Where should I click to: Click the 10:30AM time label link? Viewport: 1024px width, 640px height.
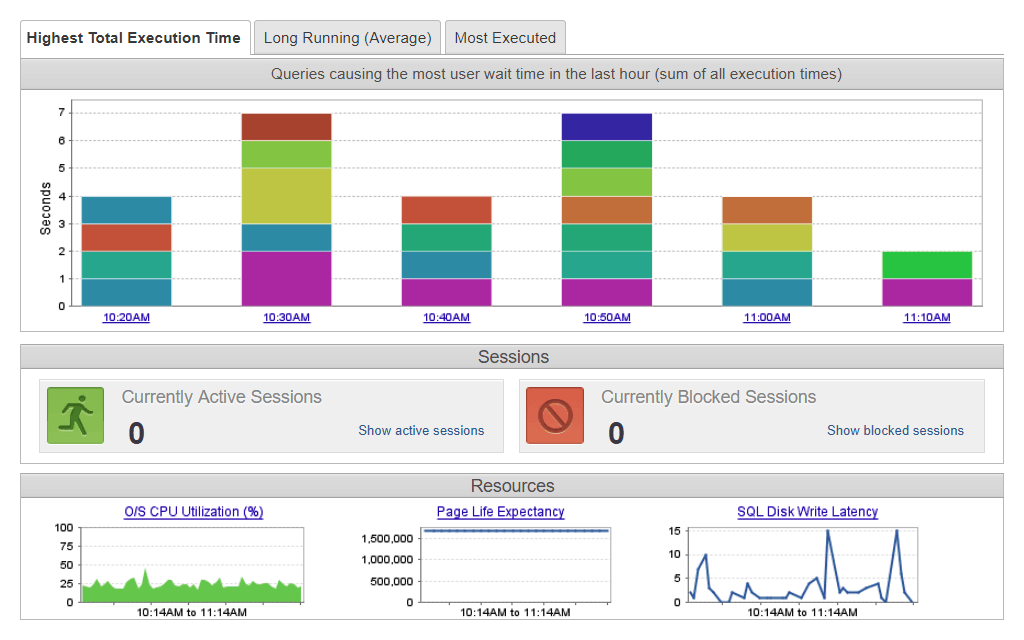(x=286, y=318)
